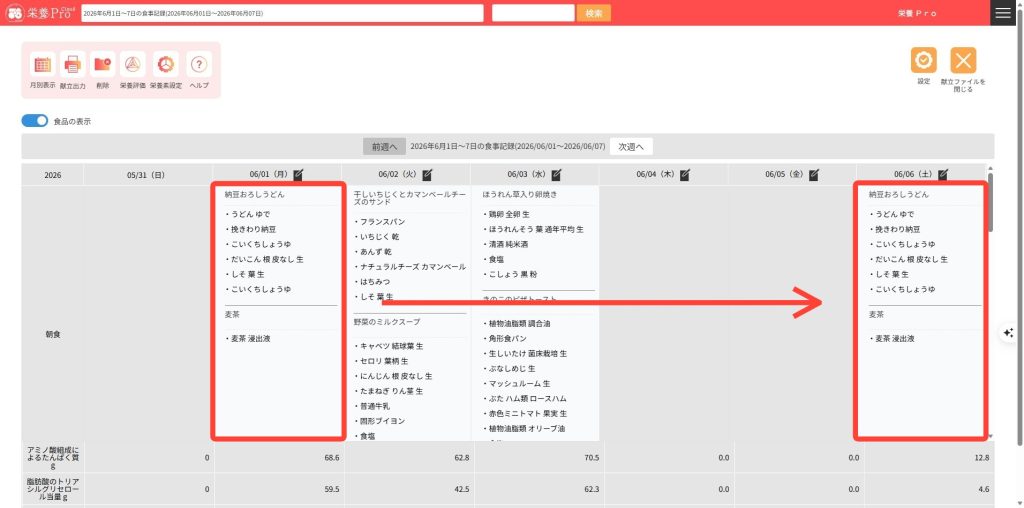Click the protein value 70.5
Viewport: 1024px width, 508px height.
pos(592,458)
